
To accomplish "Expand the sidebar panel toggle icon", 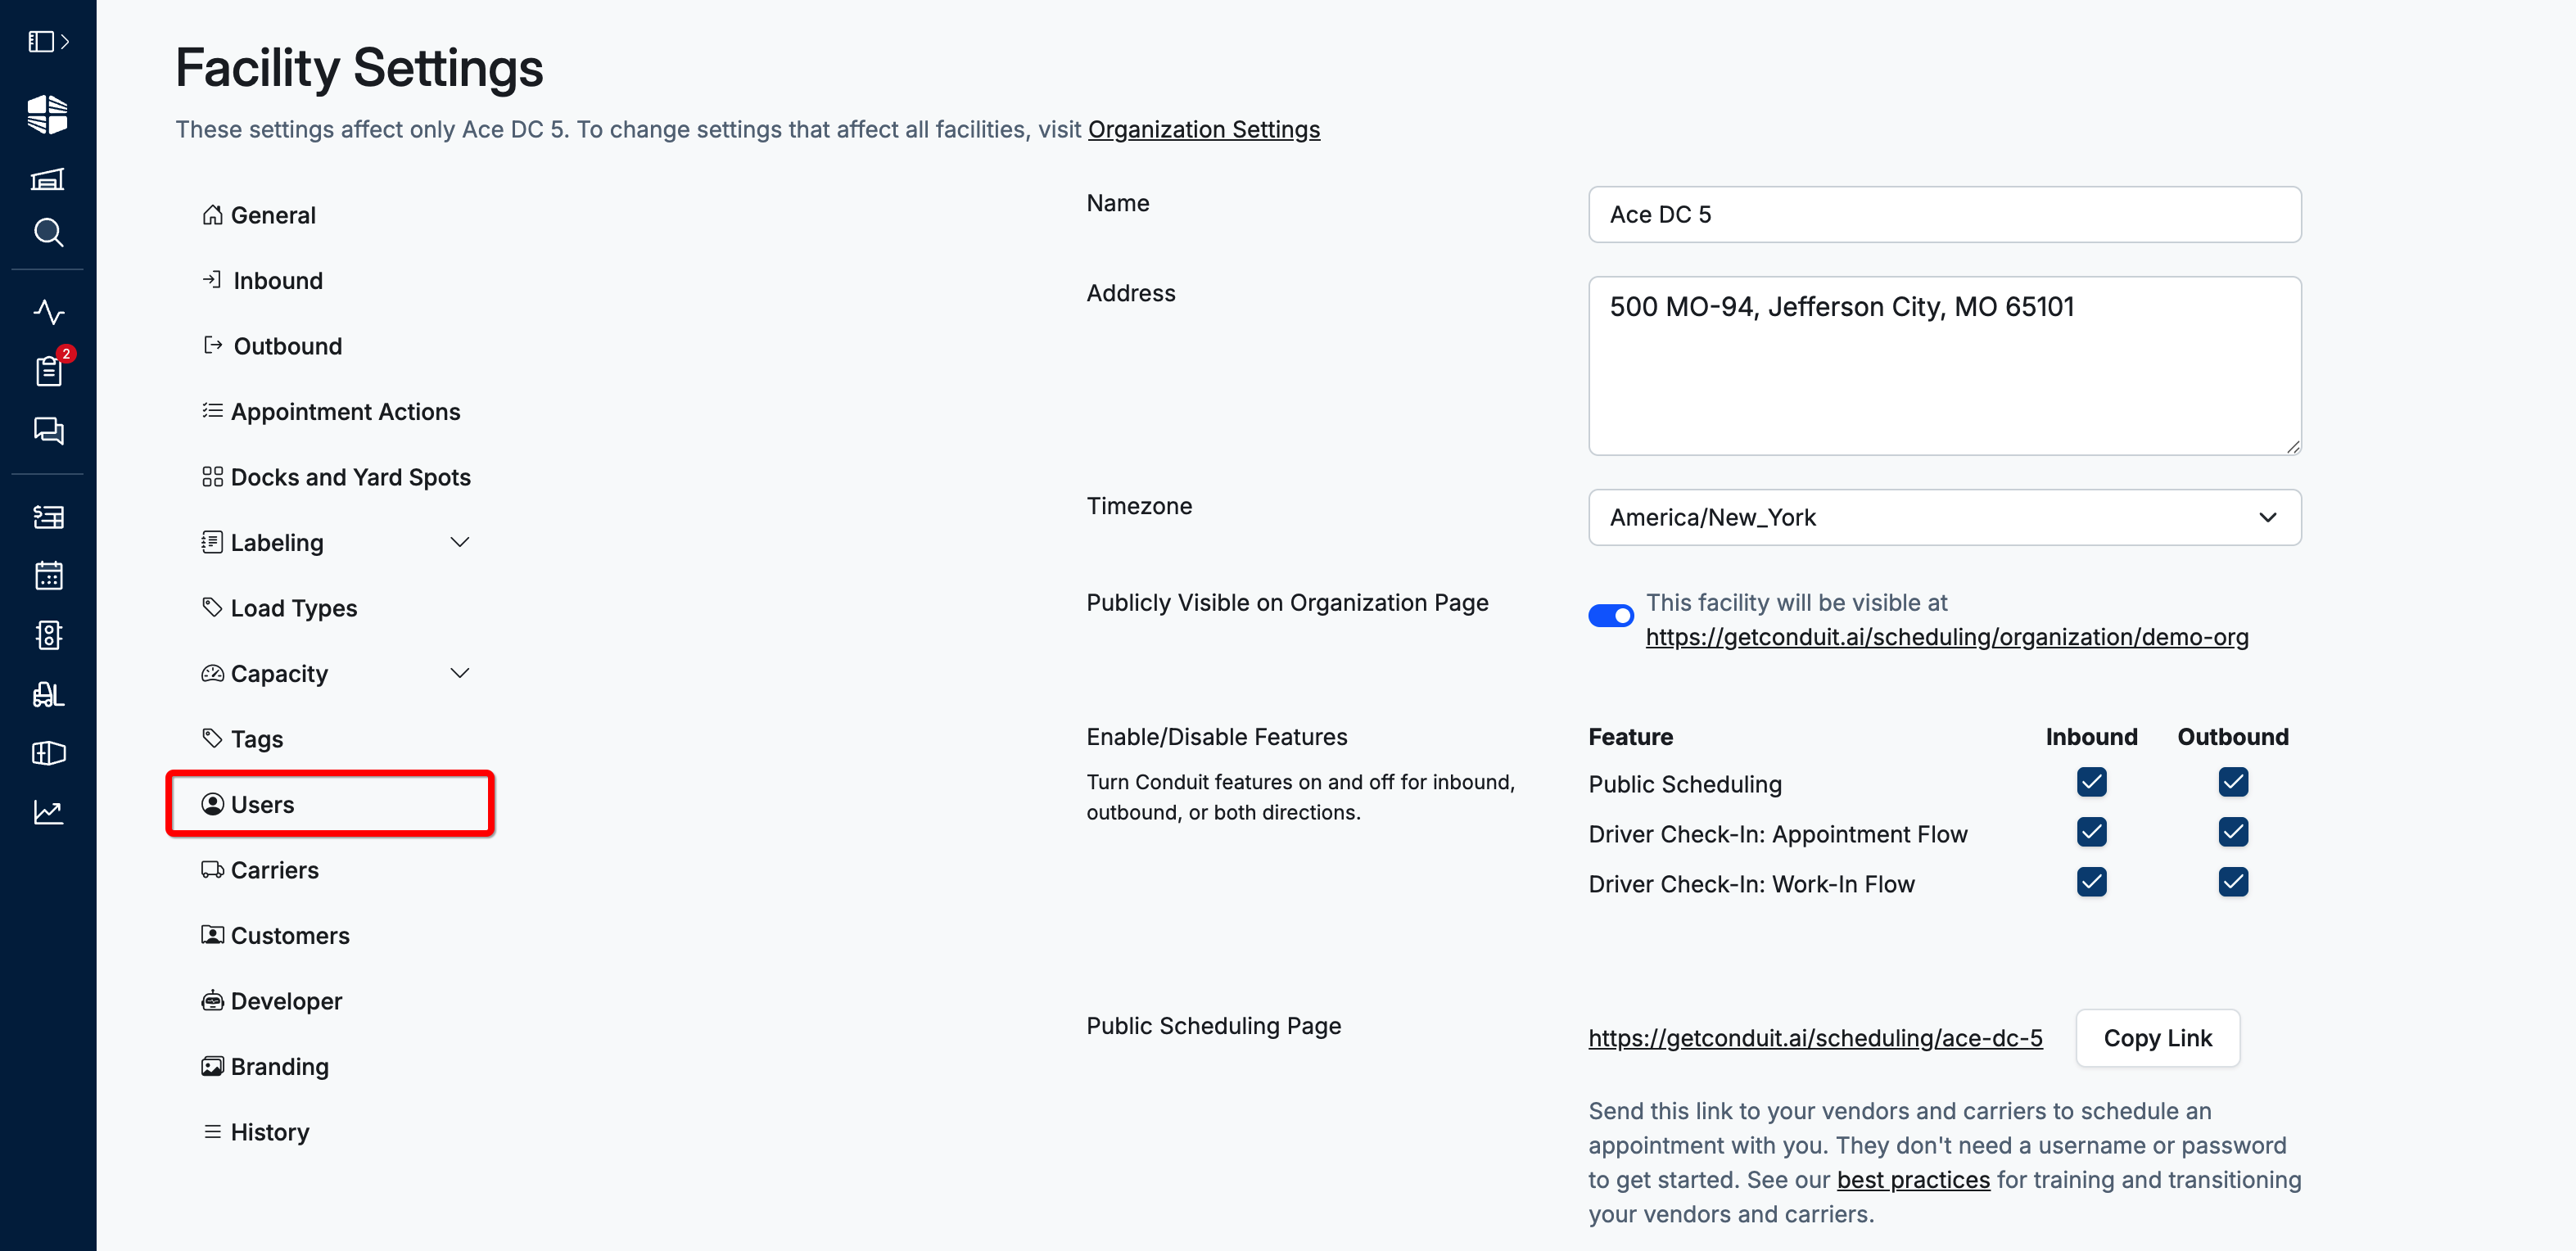I will [x=48, y=41].
